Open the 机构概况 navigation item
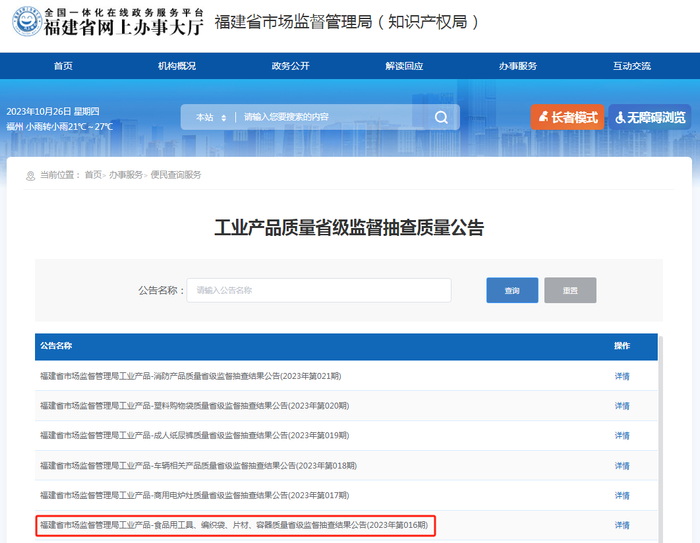 coord(177,66)
